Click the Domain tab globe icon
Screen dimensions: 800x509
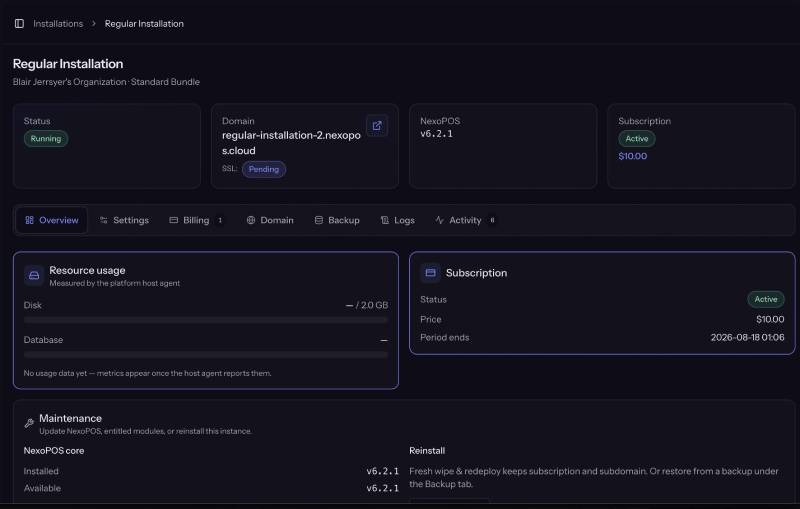click(x=251, y=220)
